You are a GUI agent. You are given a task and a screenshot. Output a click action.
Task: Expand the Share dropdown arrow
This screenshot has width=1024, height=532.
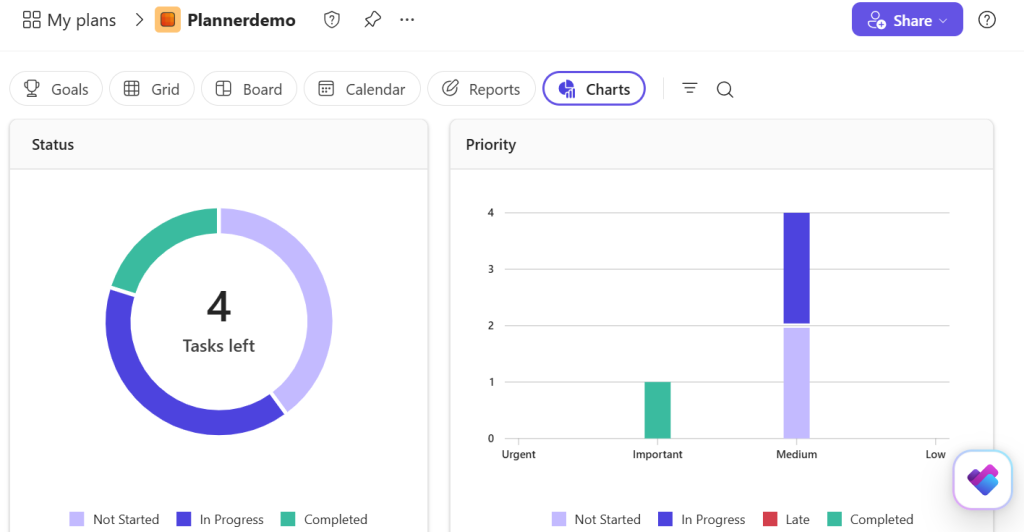pyautogui.click(x=943, y=21)
